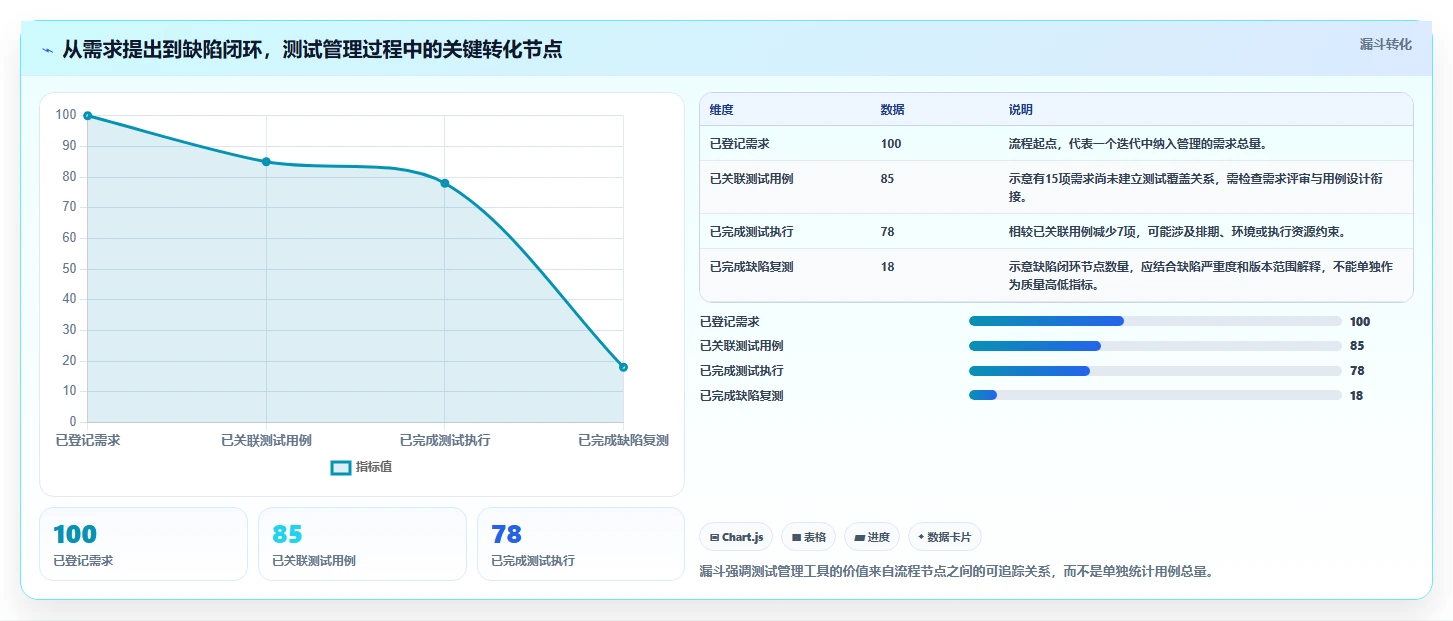Screen dimensions: 1453x621
Task: Click value 100 beside the first progress bar
Action: pyautogui.click(x=1360, y=322)
